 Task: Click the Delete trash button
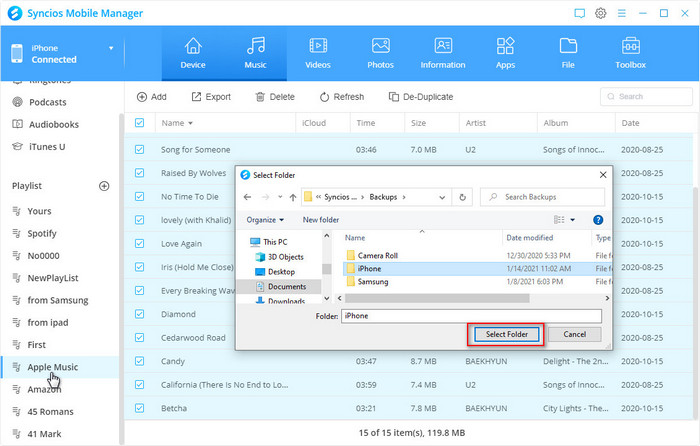(275, 97)
